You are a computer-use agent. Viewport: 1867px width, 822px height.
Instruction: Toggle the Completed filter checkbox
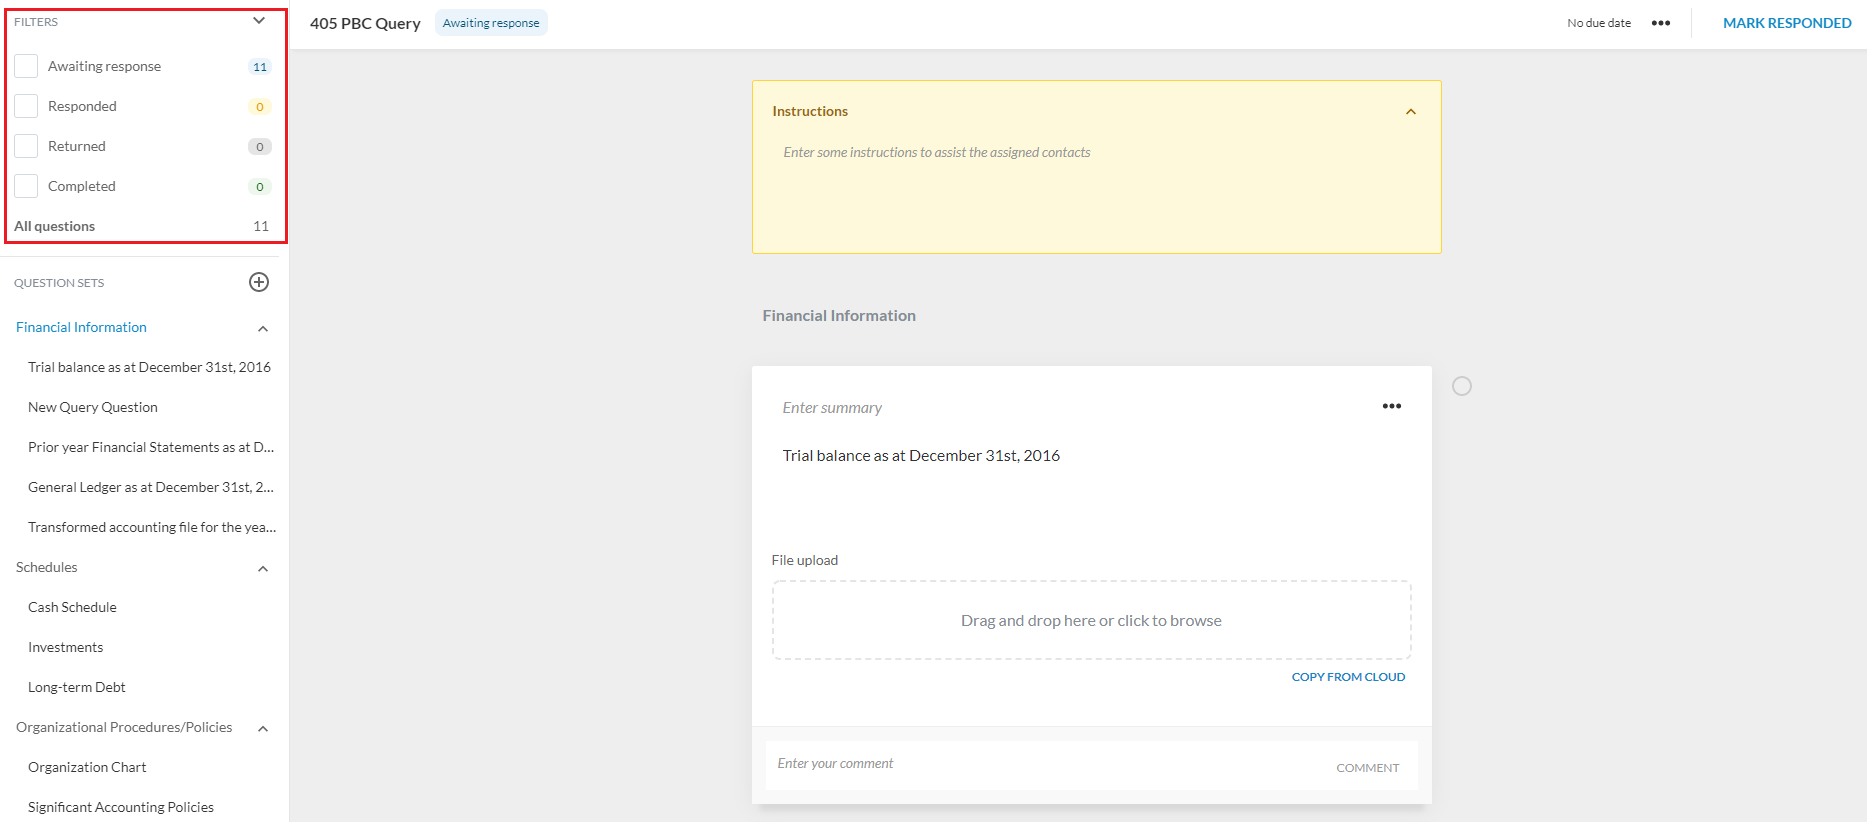tap(26, 186)
